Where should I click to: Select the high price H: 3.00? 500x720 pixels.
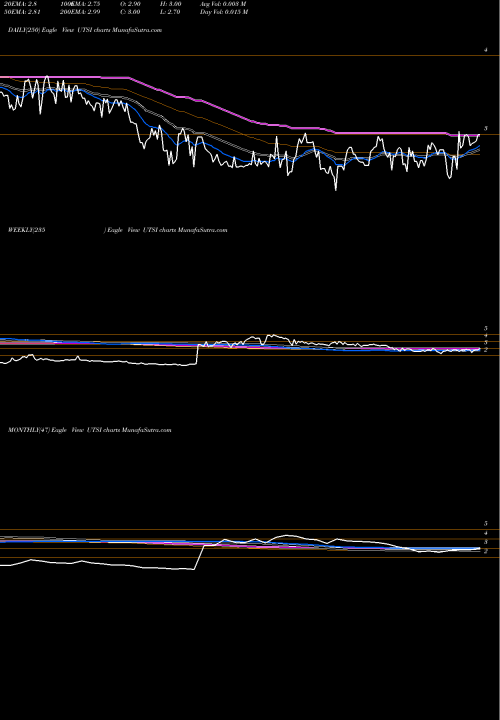172,4
